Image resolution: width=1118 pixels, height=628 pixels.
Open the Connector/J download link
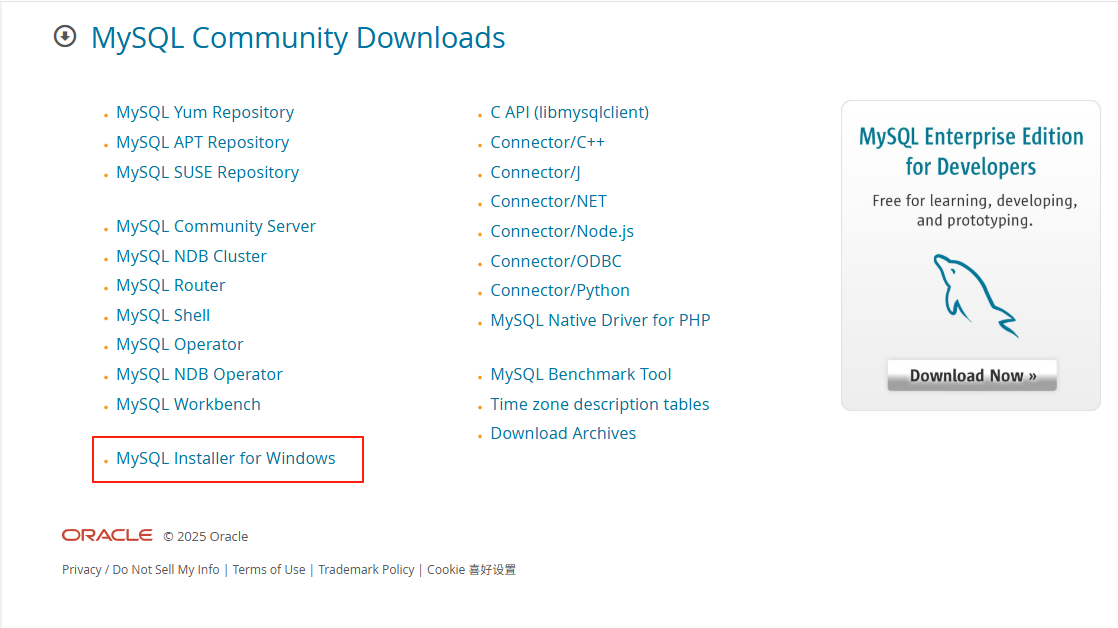click(535, 173)
